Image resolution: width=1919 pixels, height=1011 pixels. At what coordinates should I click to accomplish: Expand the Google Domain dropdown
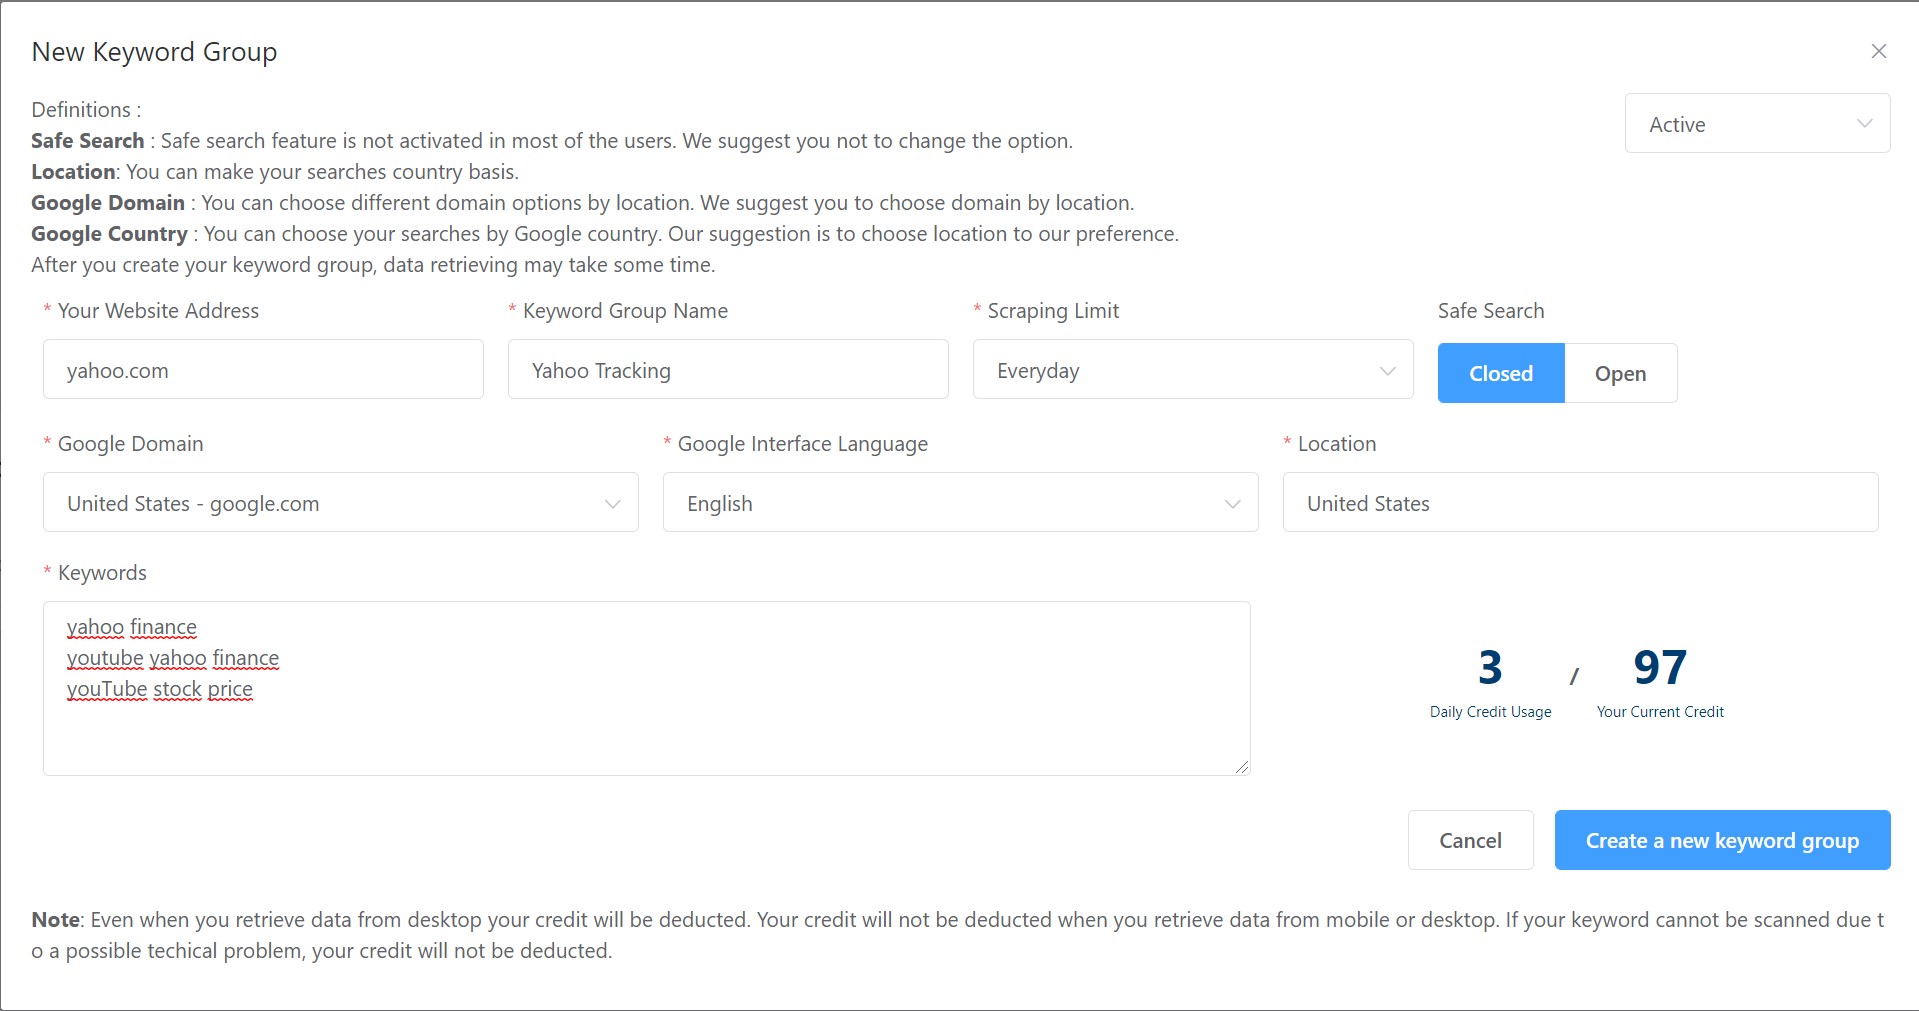(341, 502)
